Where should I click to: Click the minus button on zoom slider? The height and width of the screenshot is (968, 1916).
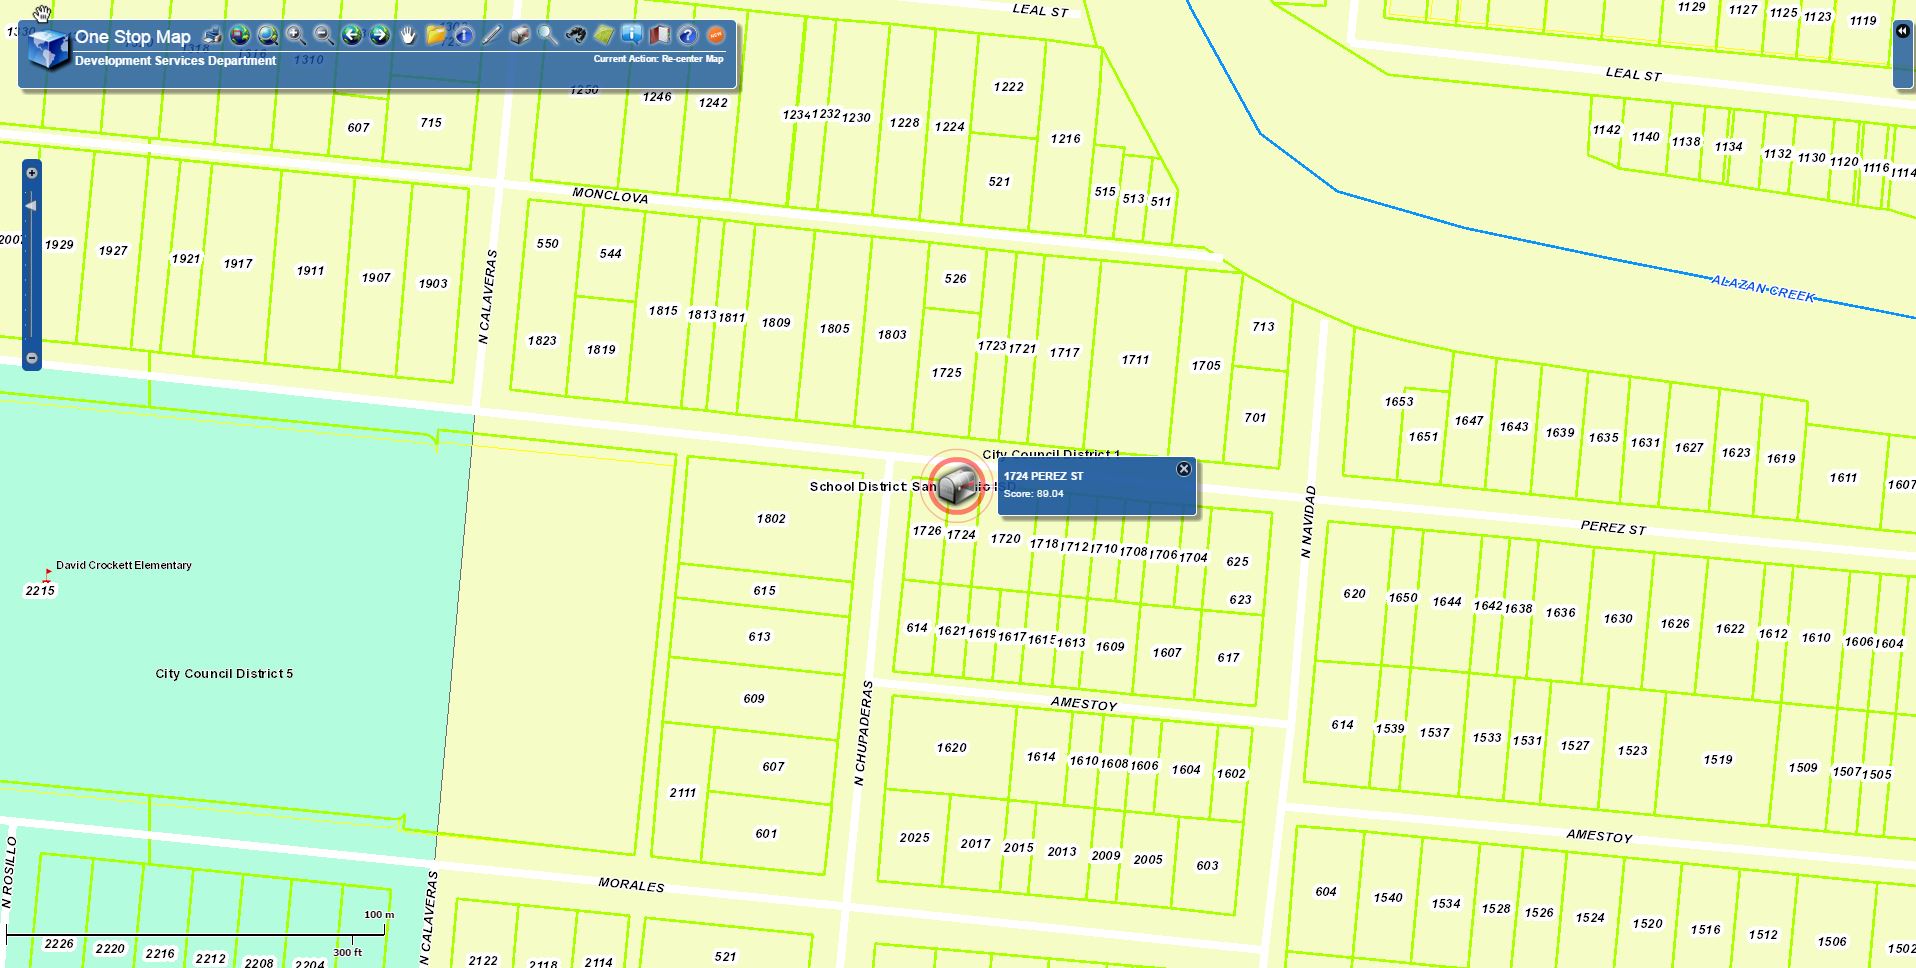[x=32, y=358]
